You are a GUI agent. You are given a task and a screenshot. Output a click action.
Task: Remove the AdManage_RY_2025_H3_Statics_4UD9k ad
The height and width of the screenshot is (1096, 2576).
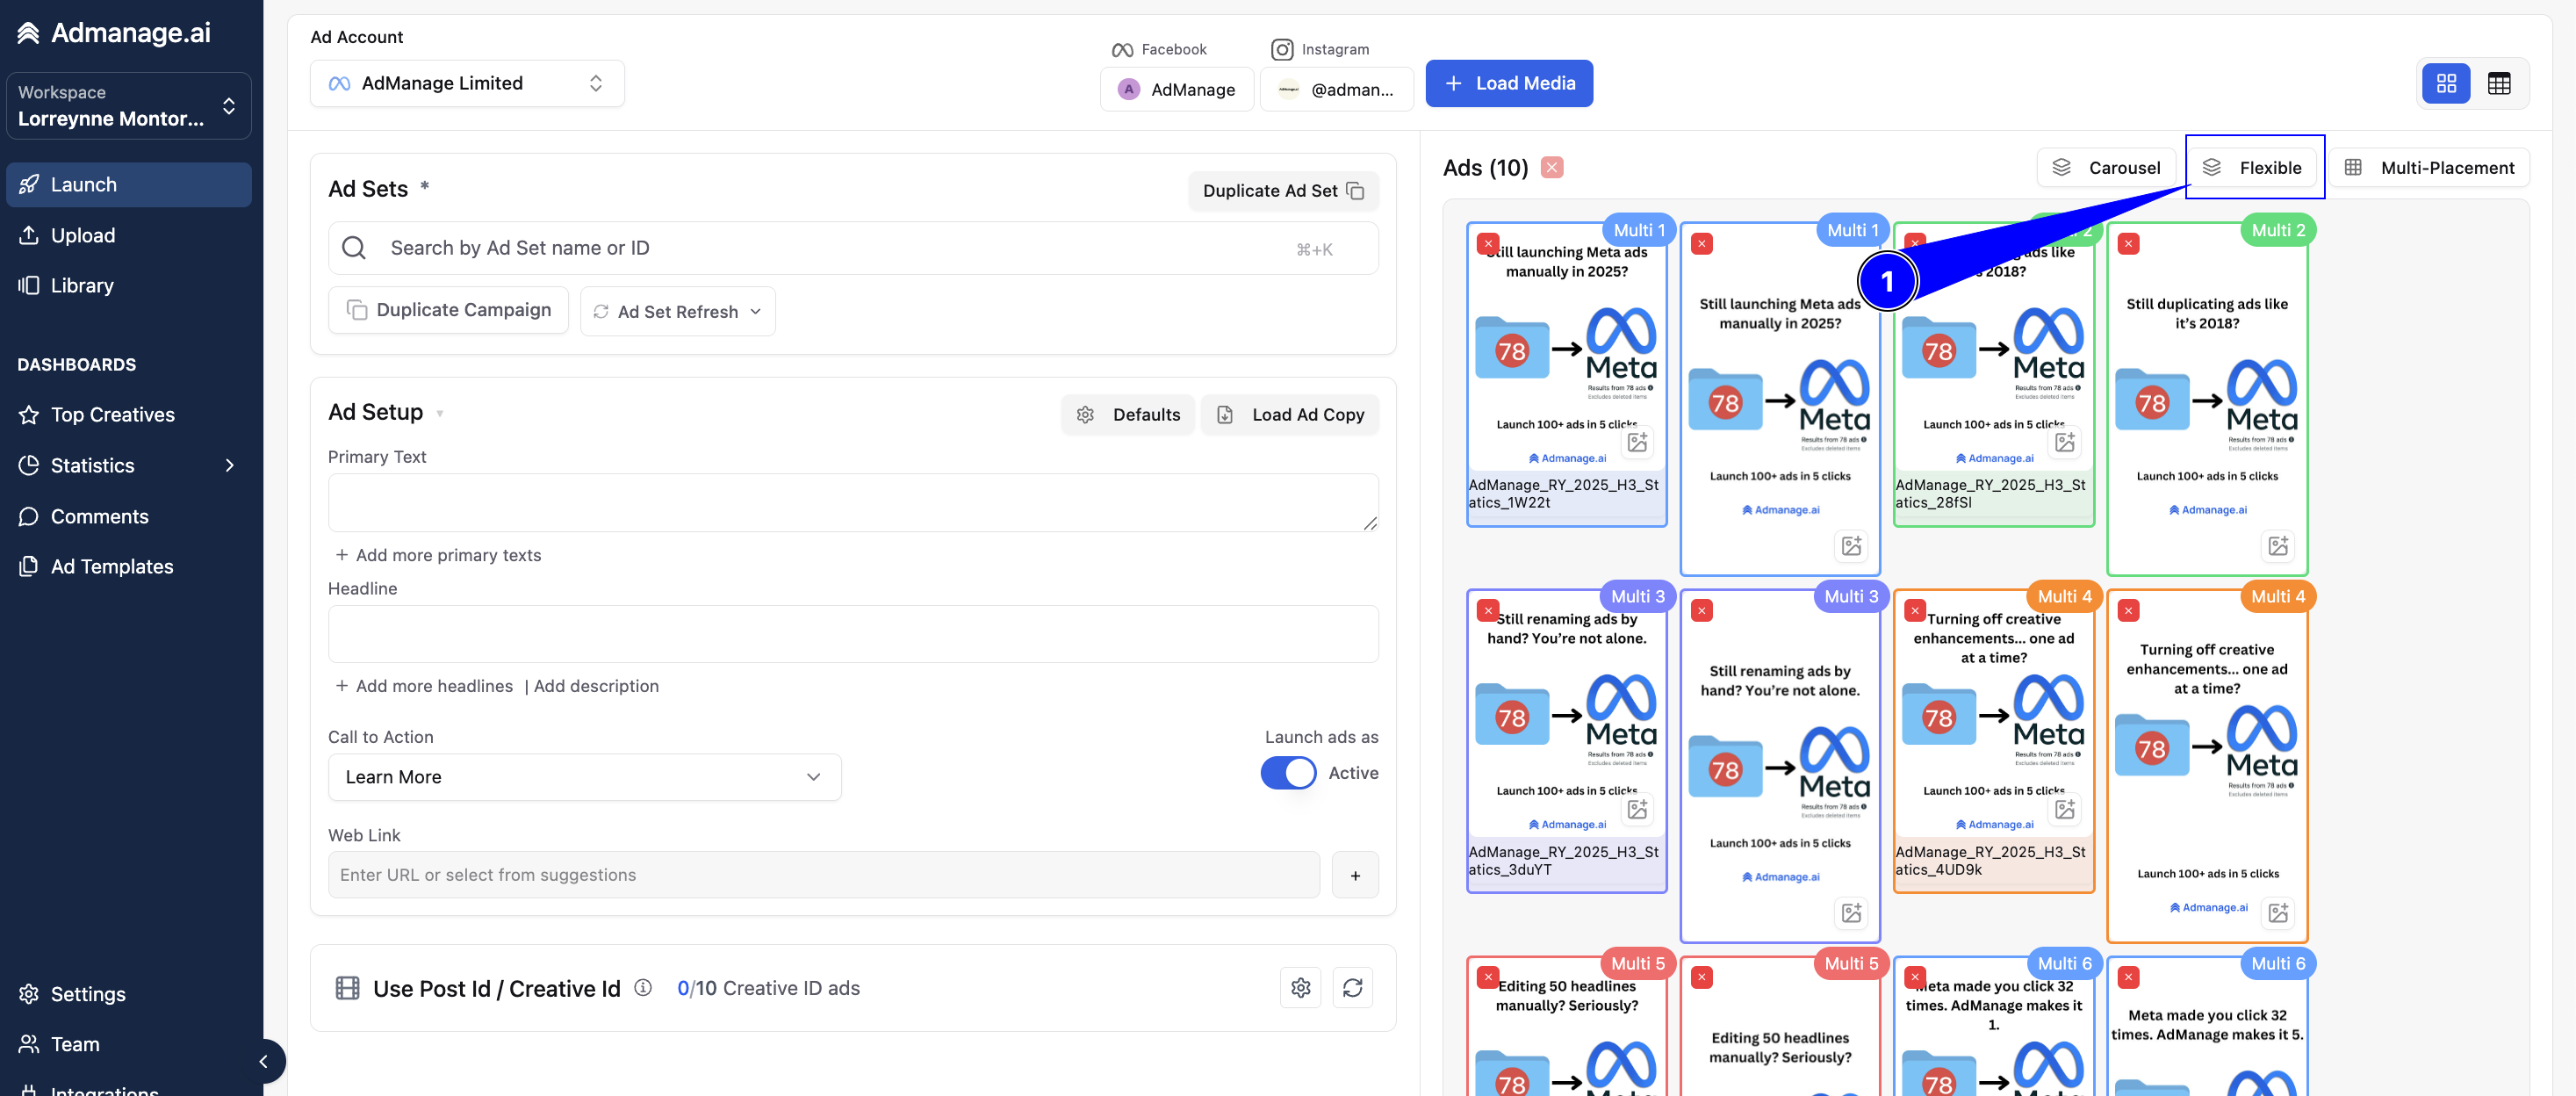(1915, 610)
